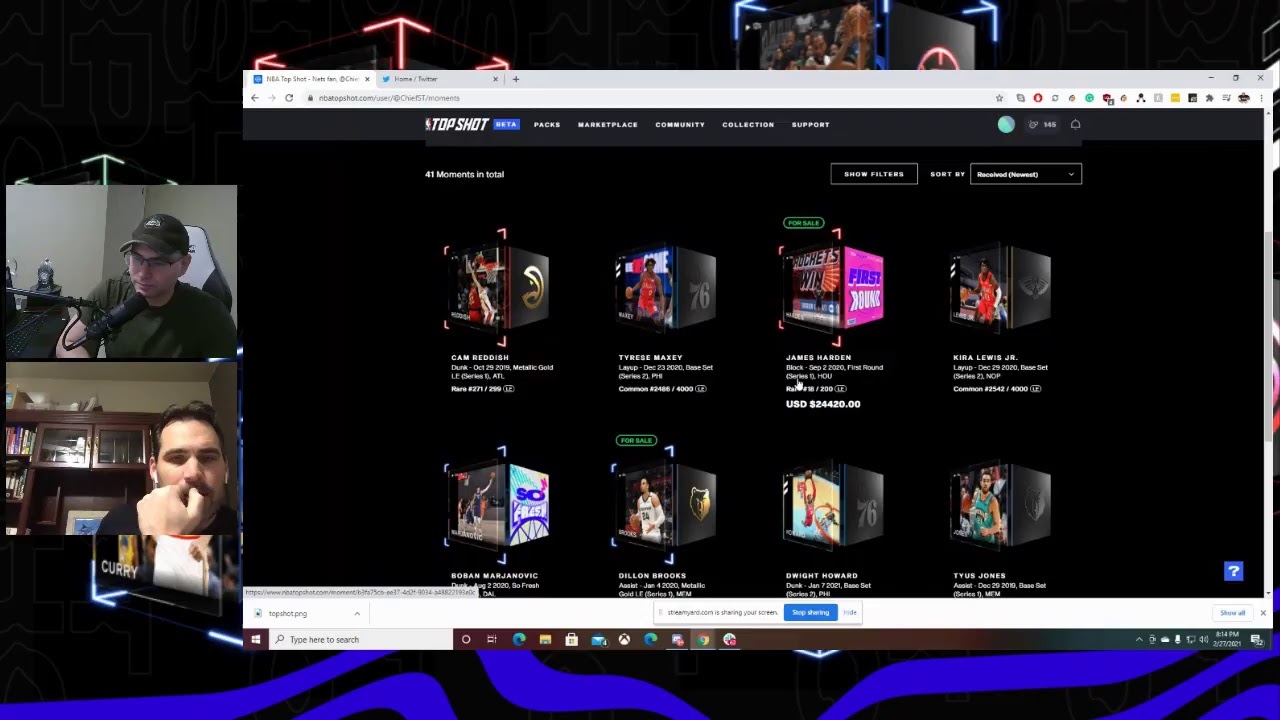Screen dimensions: 1280x720
Task: Click the CAM REDDISH name text
Action: [480, 357]
